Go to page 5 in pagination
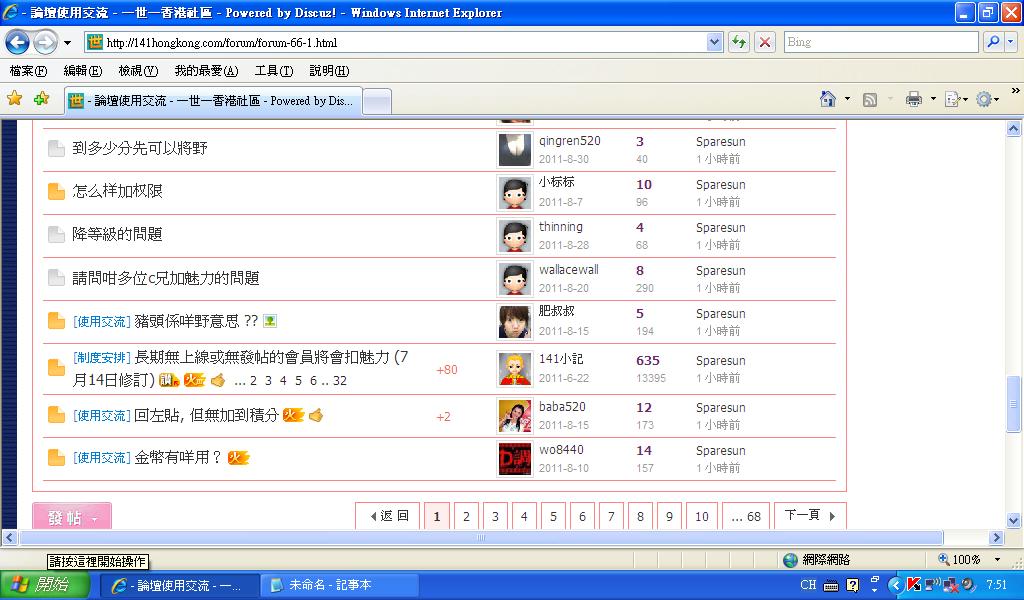 pos(553,516)
